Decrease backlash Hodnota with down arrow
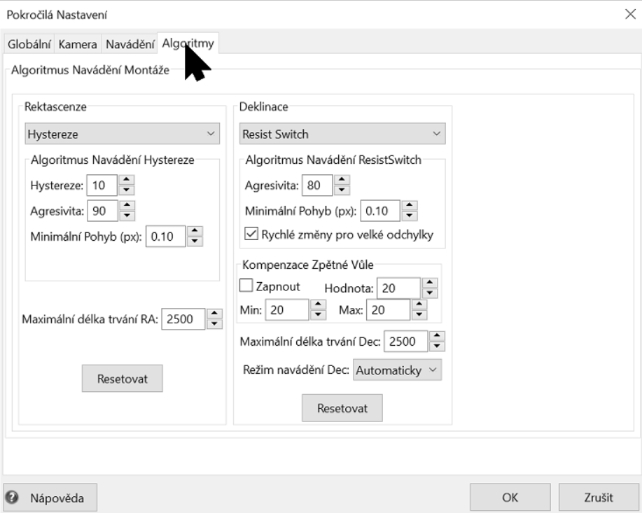642x513 pixels. click(430, 293)
